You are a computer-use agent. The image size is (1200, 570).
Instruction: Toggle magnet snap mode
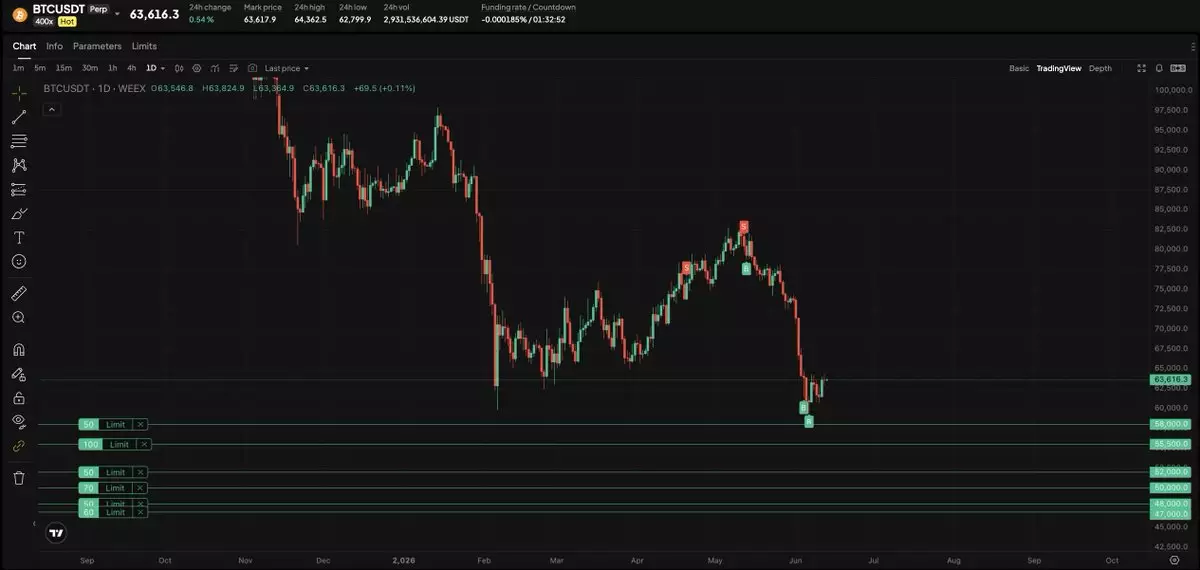[x=19, y=350]
